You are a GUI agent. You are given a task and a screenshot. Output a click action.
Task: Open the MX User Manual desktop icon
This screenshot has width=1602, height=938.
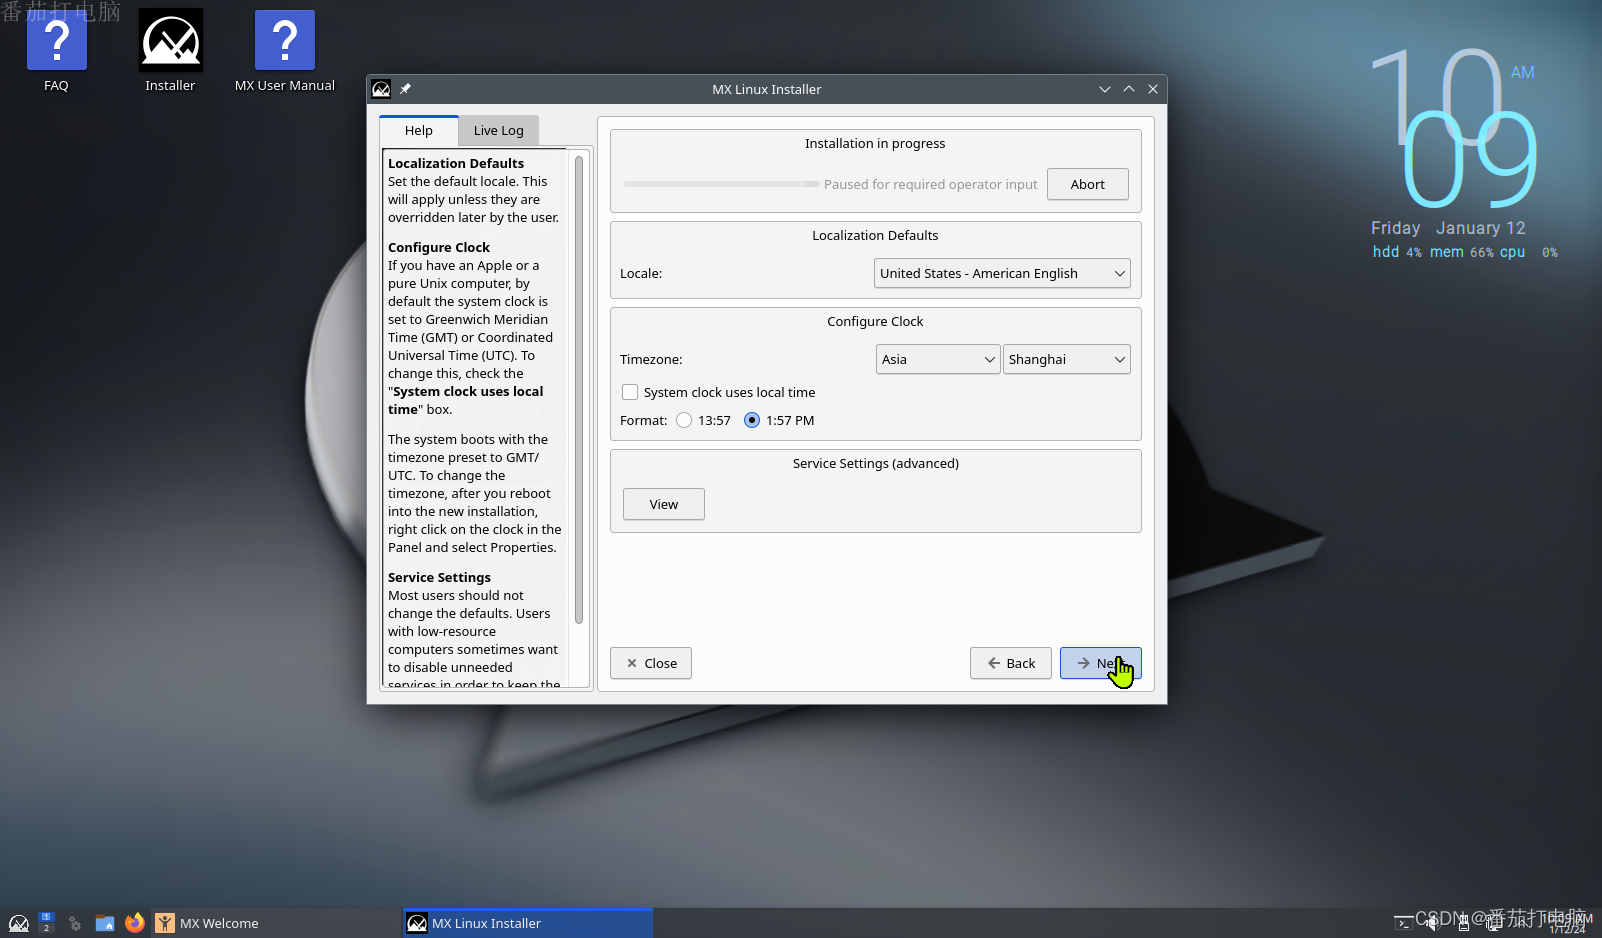coord(285,50)
